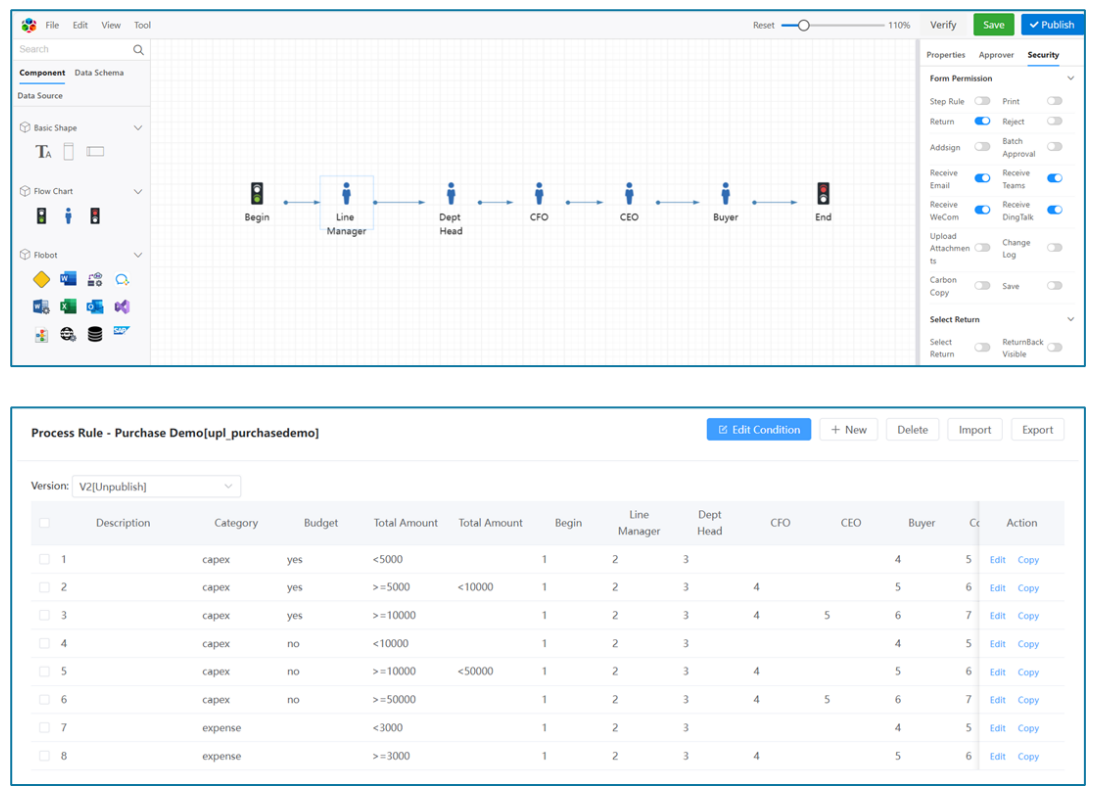The height and width of the screenshot is (797, 1098).
Task: Select the End node on the canvas
Action: (x=824, y=202)
